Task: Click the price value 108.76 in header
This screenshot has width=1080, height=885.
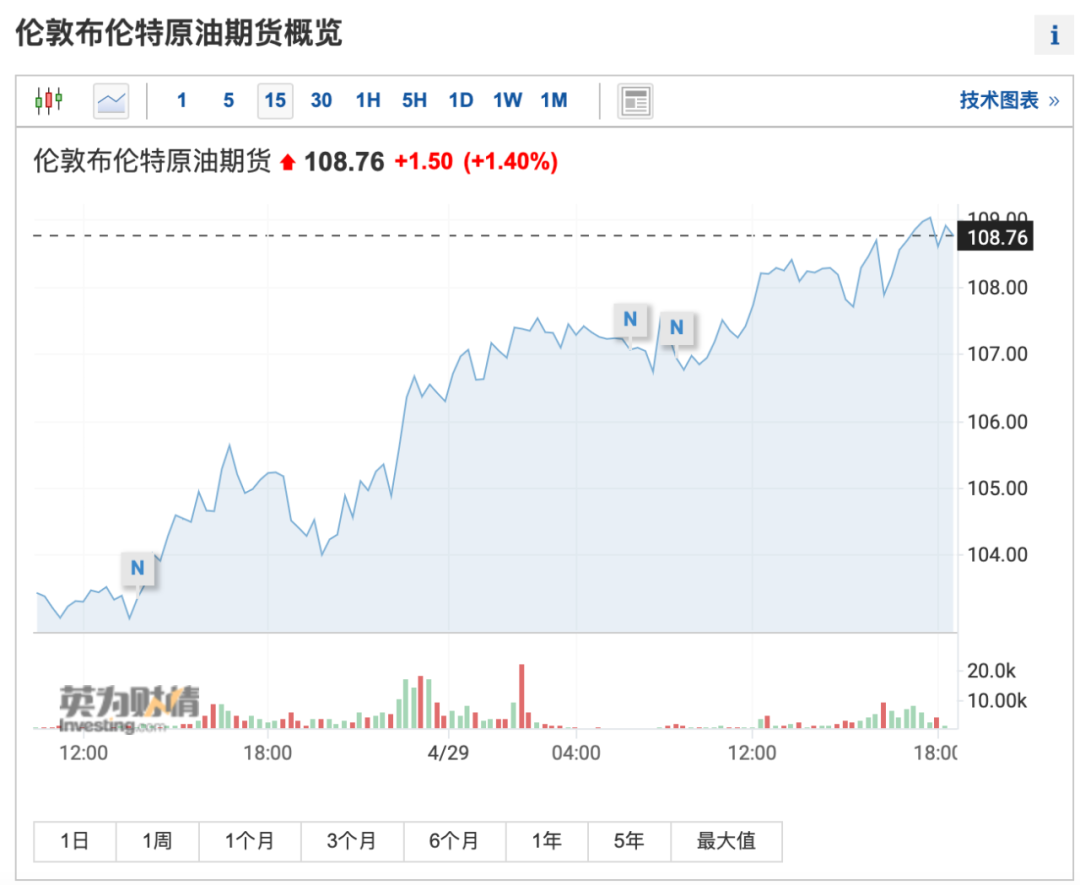Action: tap(344, 162)
